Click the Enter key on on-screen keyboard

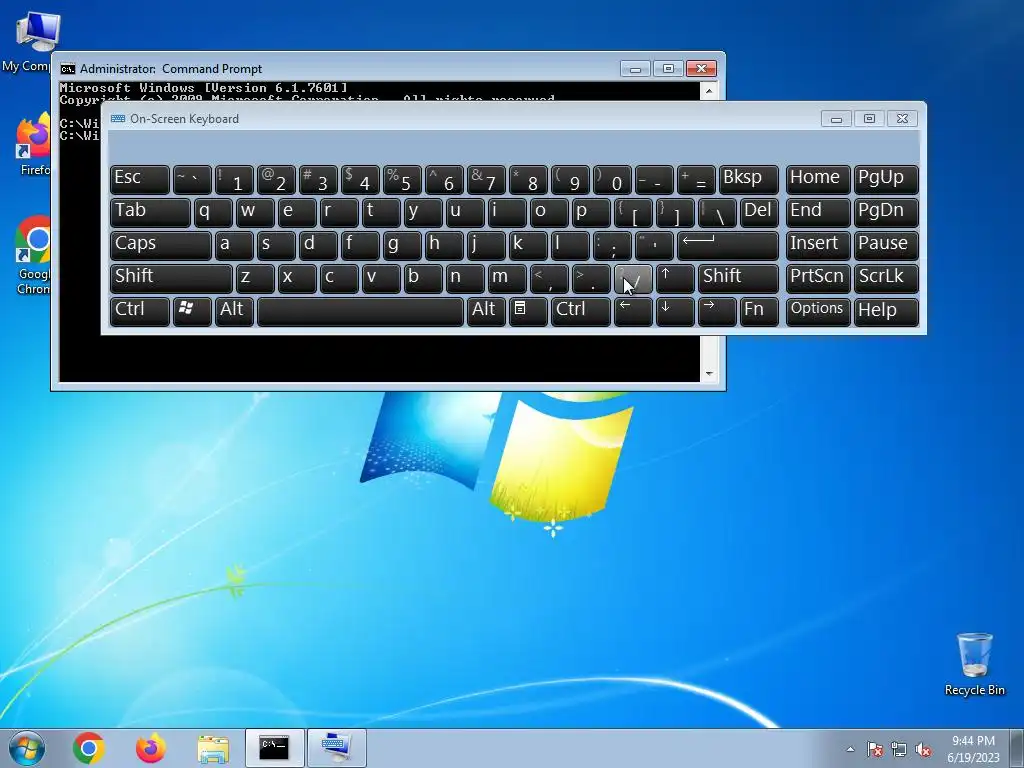[x=728, y=246]
